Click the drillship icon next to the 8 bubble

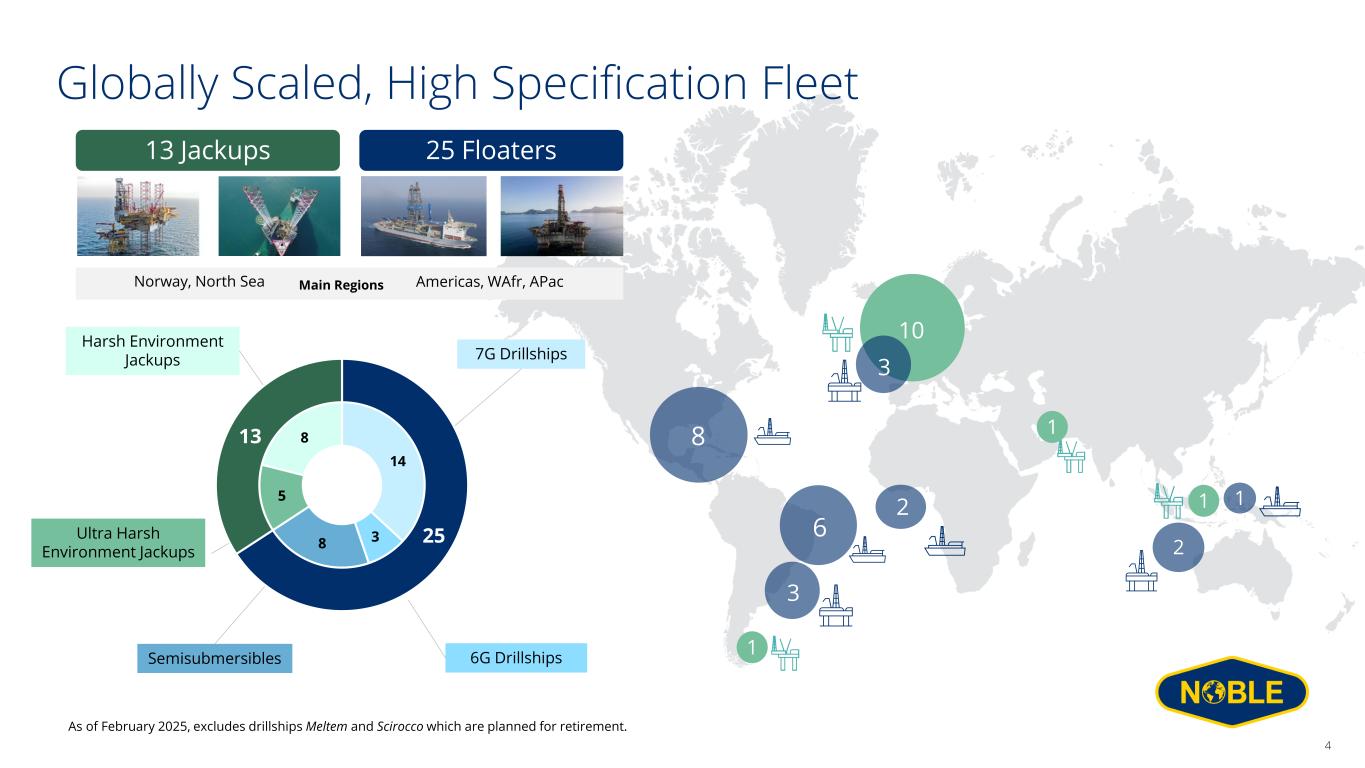click(x=773, y=432)
